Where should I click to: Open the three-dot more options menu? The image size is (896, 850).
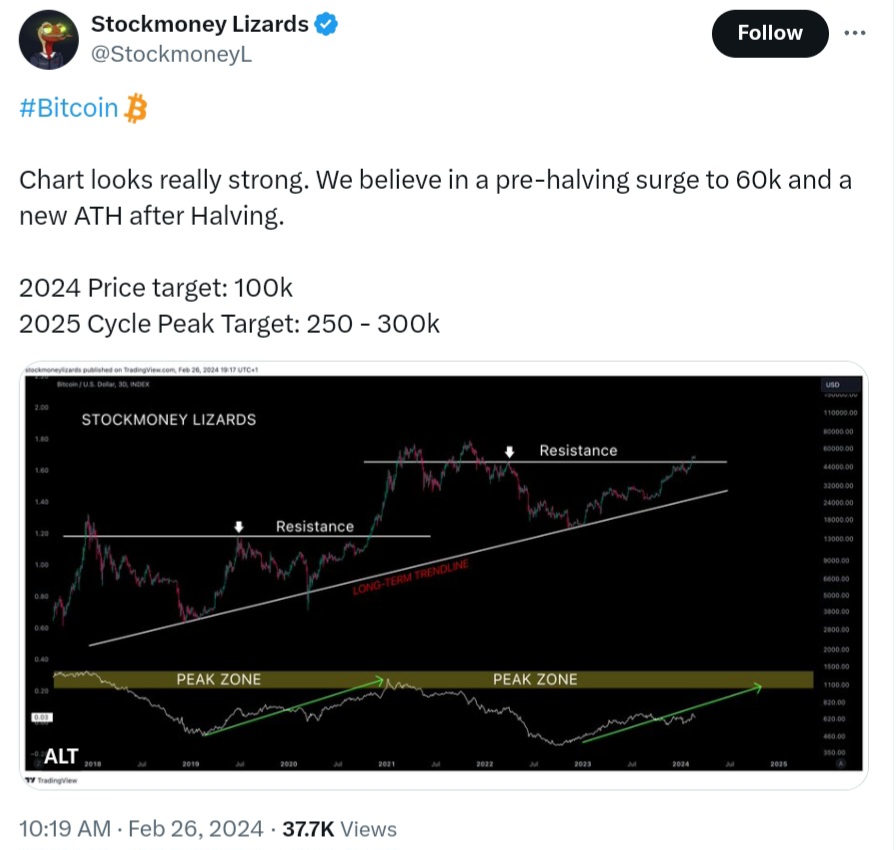pos(854,33)
